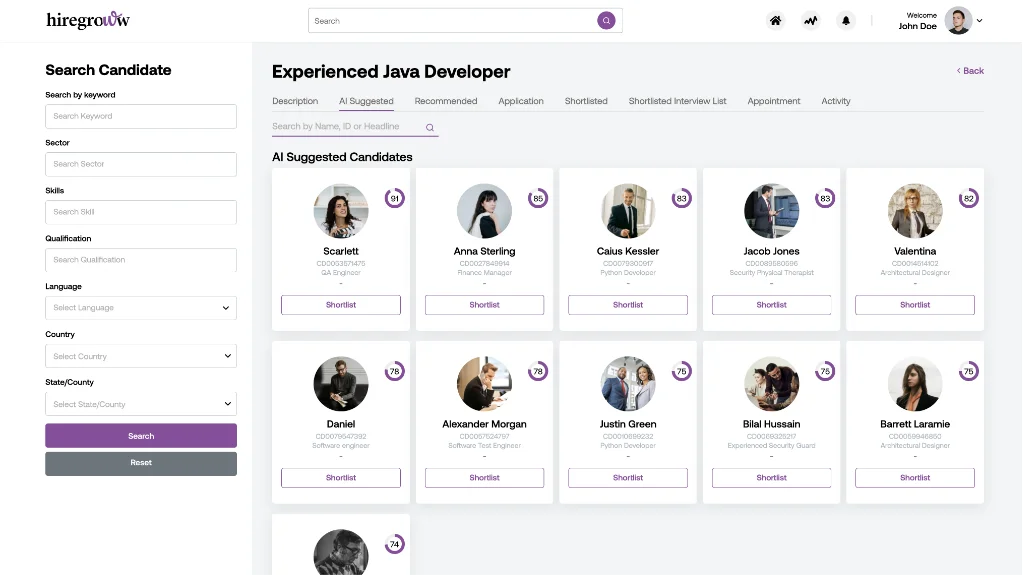Open the activity chart icon in header
This screenshot has width=1023, height=575.
[x=811, y=21]
